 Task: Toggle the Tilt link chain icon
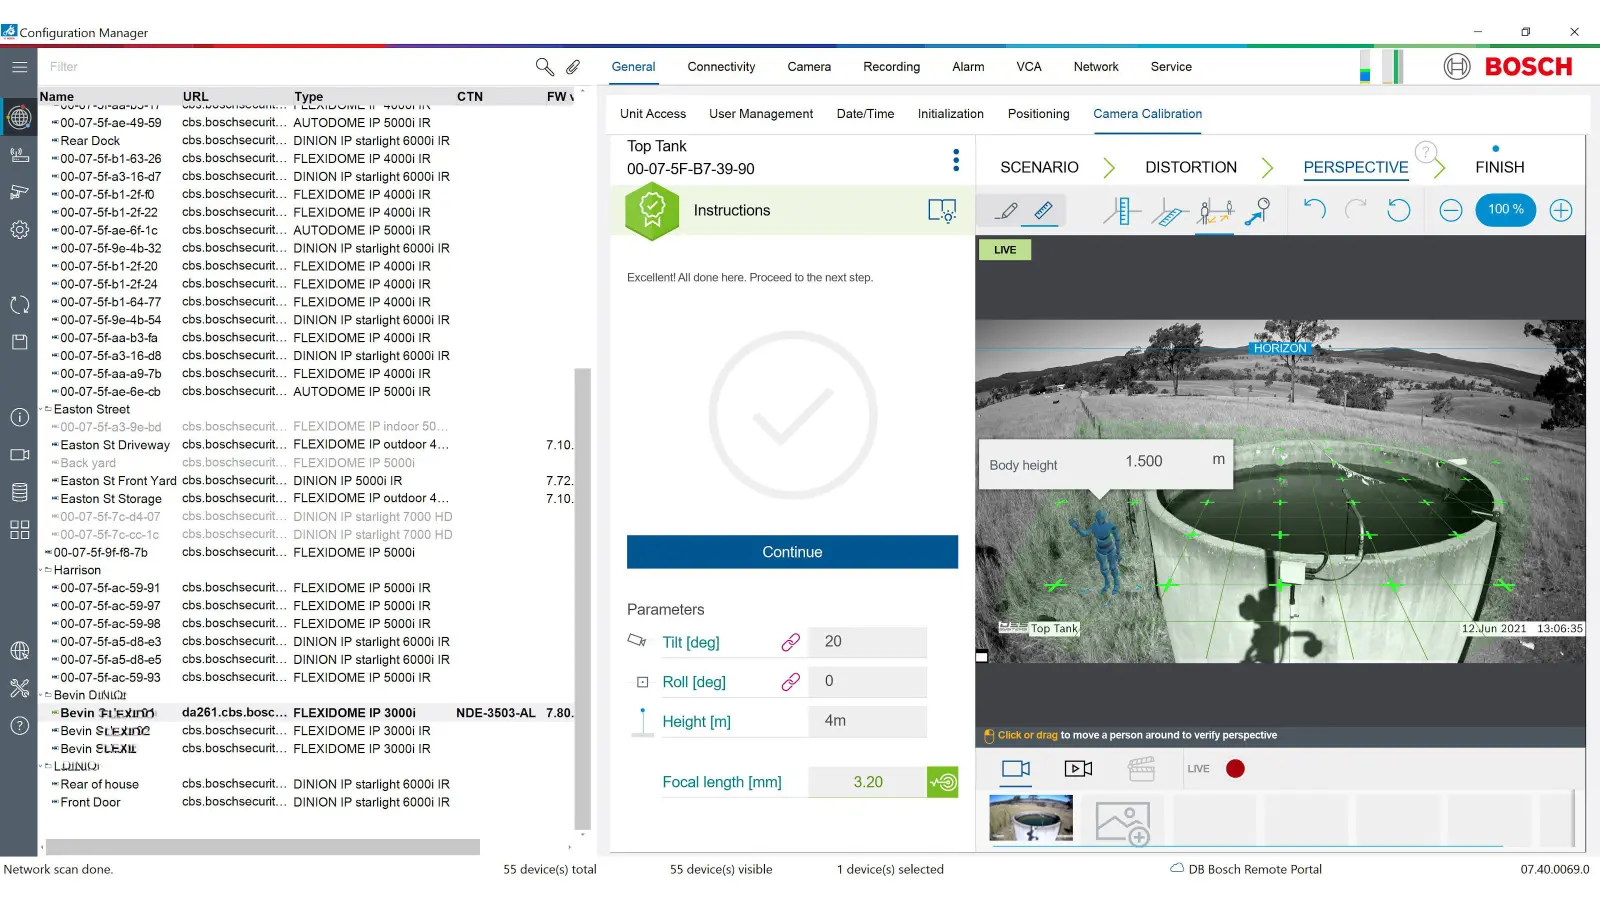click(790, 642)
